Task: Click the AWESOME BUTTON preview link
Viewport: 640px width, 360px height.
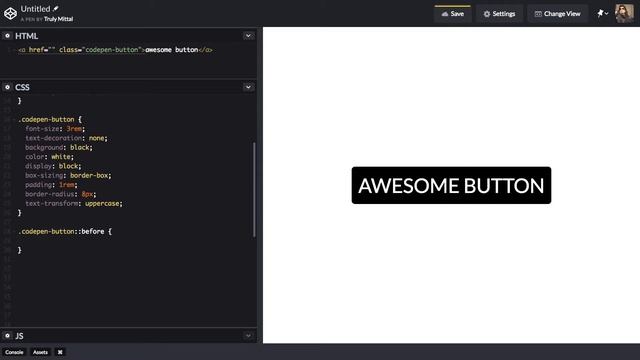Action: [x=451, y=185]
